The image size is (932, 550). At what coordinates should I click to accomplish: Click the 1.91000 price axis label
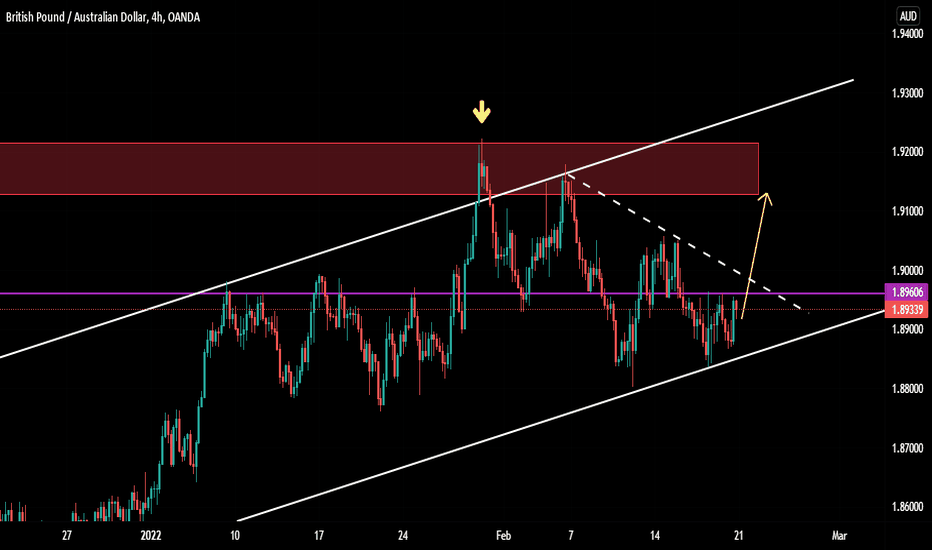907,212
